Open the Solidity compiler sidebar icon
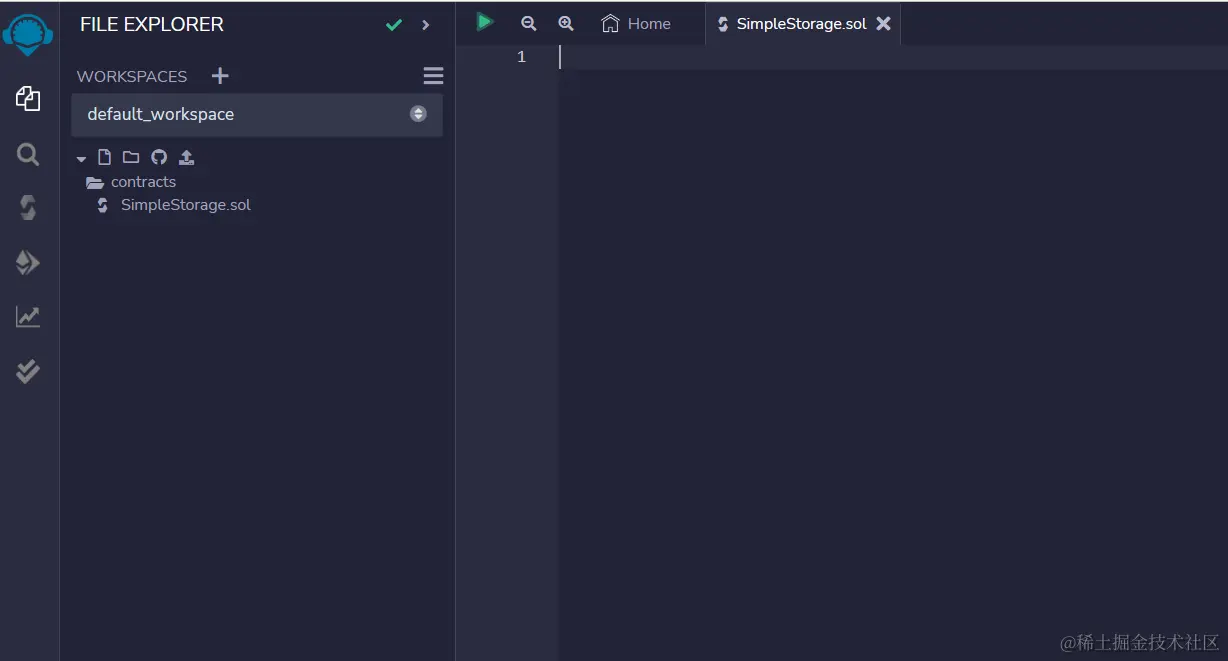 coord(28,208)
